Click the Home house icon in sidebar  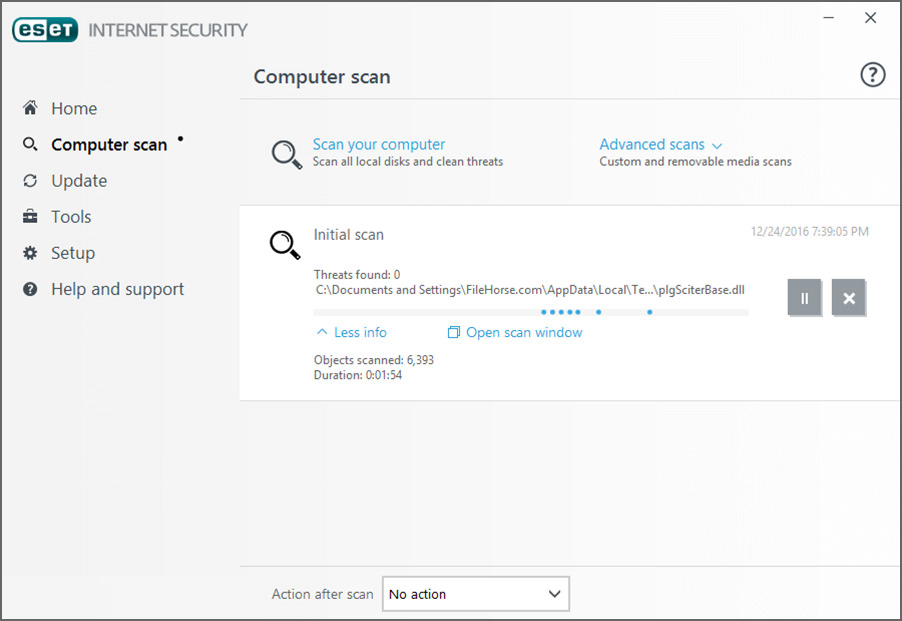pos(30,108)
